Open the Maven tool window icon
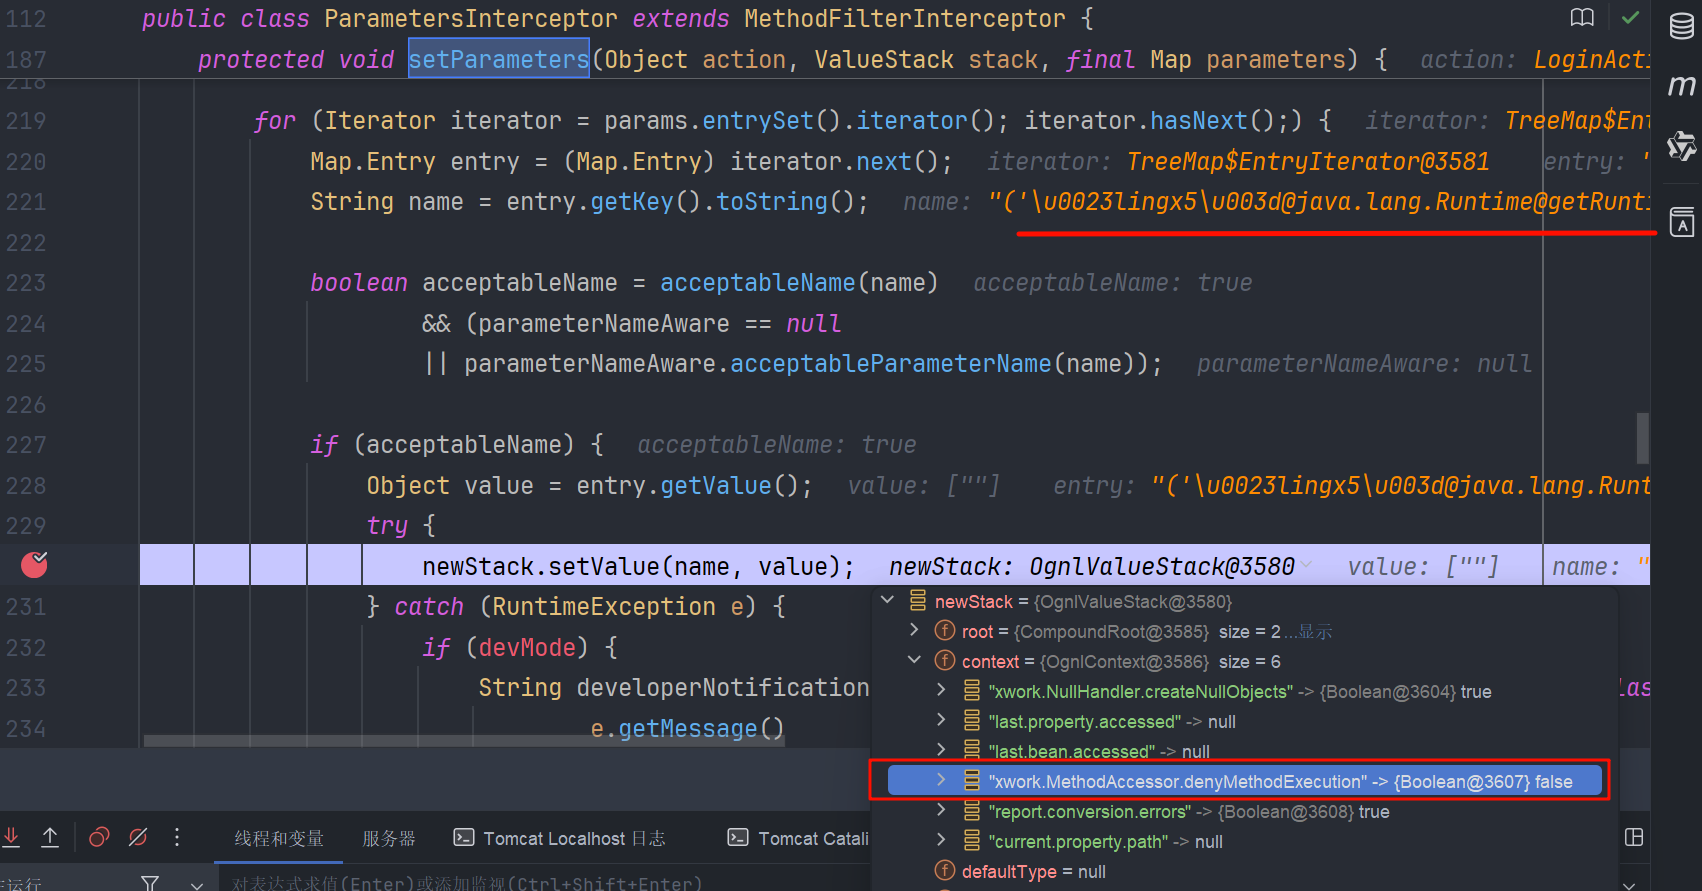This screenshot has width=1702, height=891. [1682, 86]
